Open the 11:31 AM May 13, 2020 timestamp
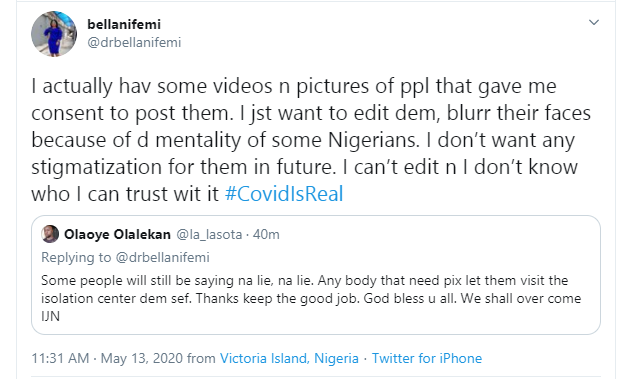The width and height of the screenshot is (622, 379). (x=107, y=358)
